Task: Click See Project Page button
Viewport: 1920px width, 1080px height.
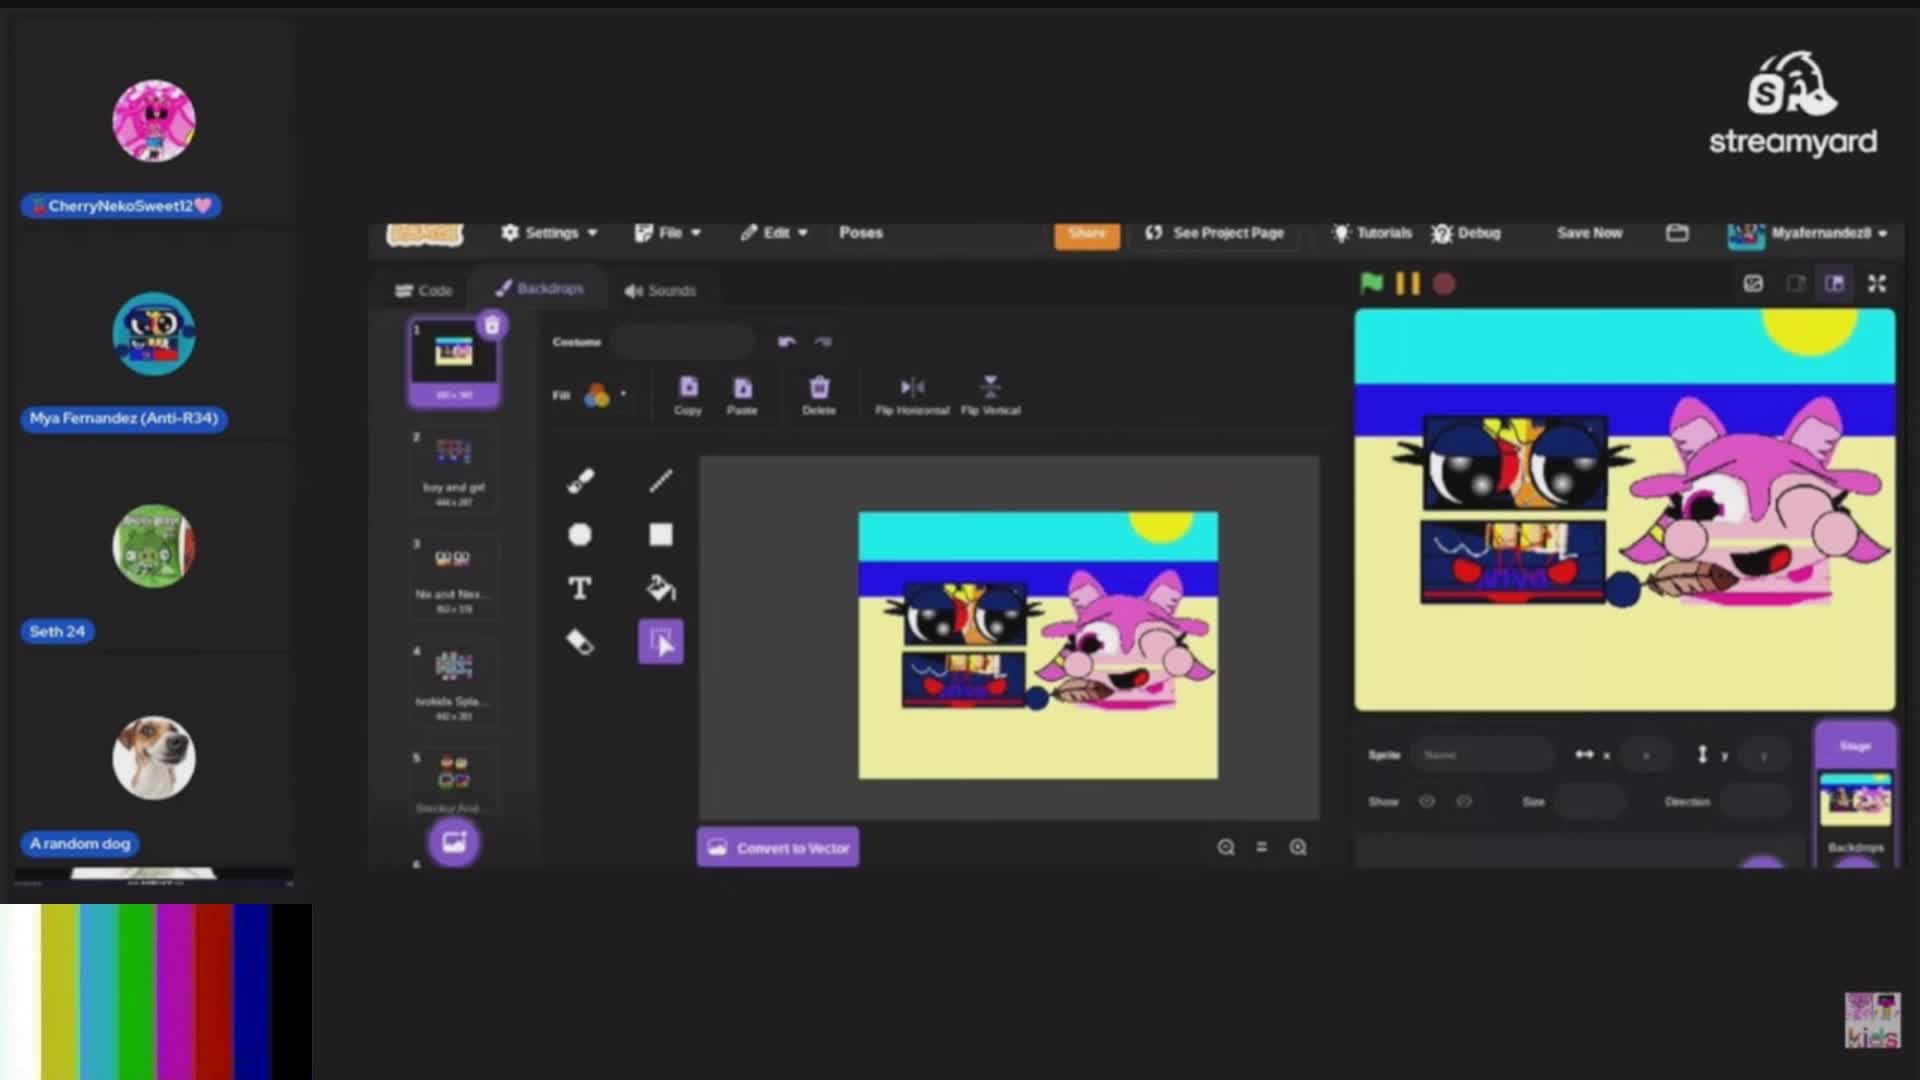Action: (x=1214, y=233)
